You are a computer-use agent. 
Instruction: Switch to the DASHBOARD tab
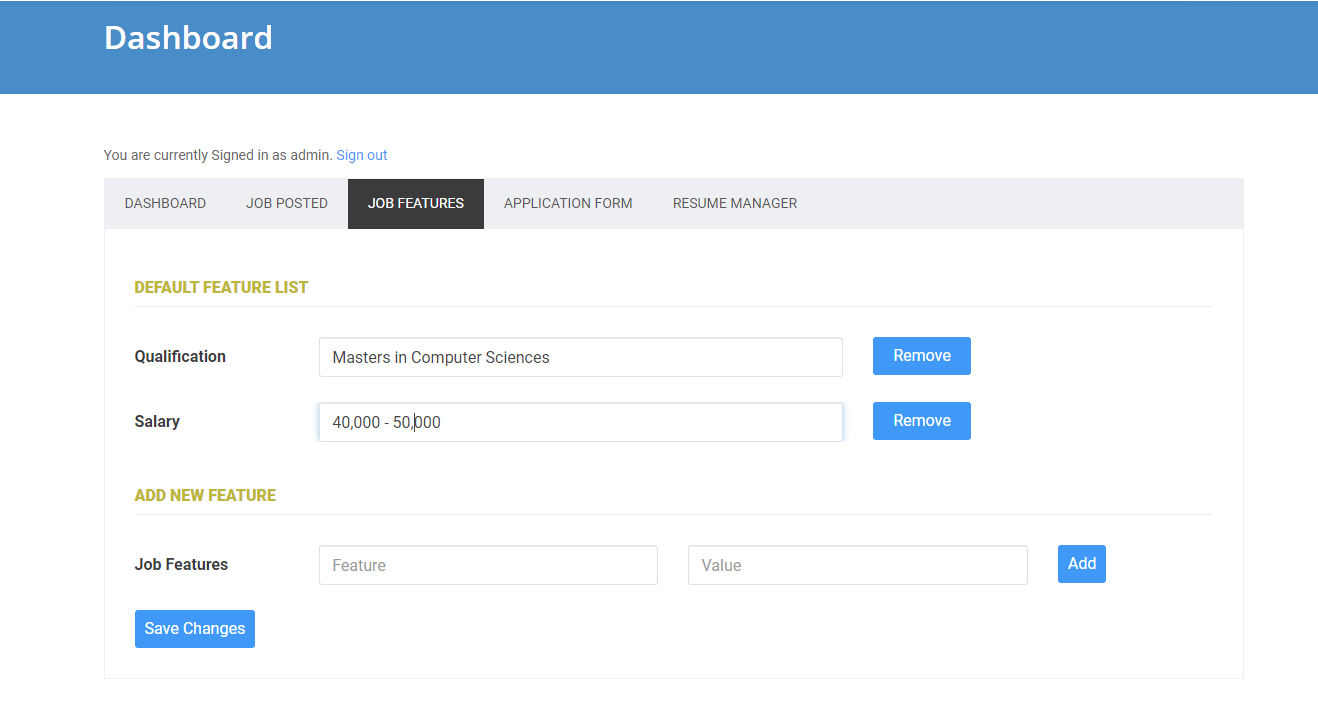165,203
